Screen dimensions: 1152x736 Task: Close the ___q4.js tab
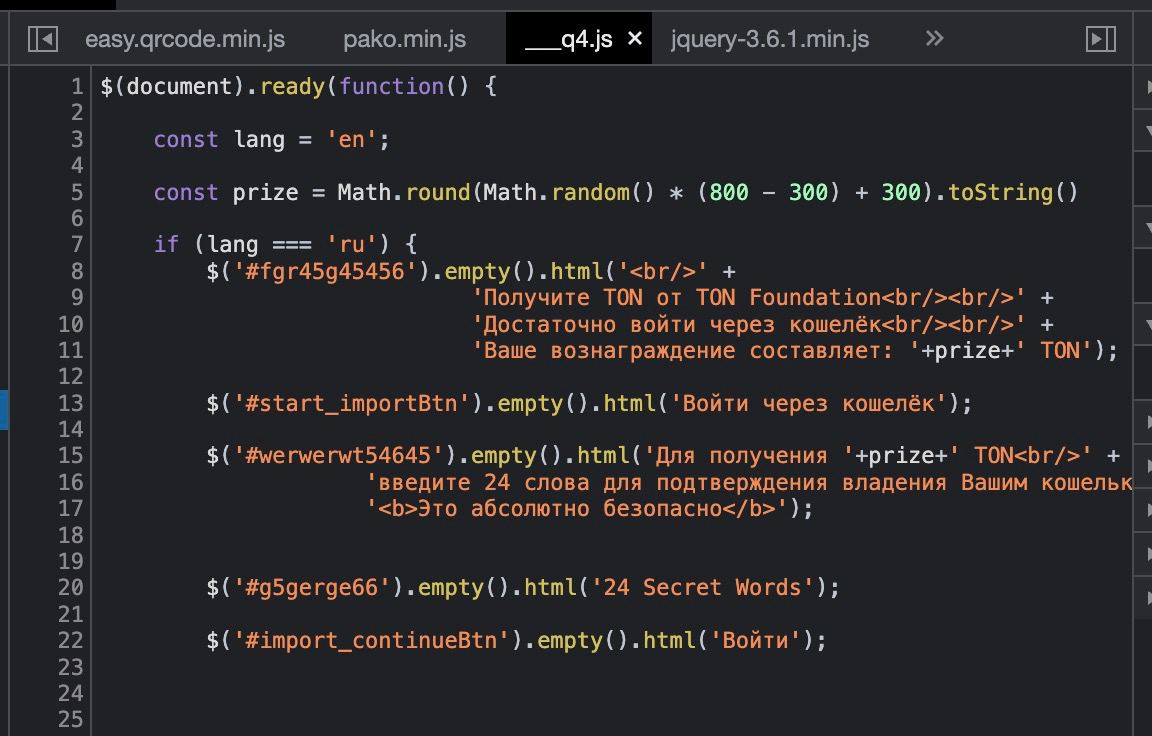pos(635,38)
